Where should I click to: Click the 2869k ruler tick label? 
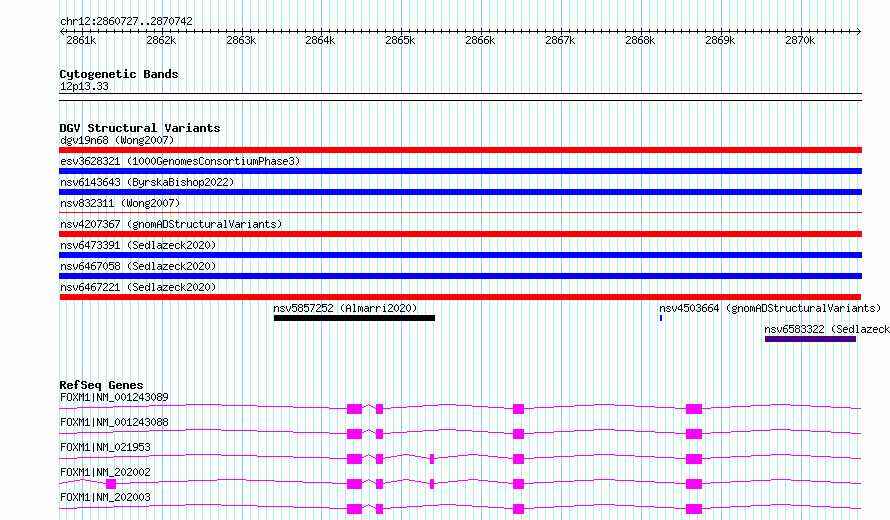click(x=720, y=40)
